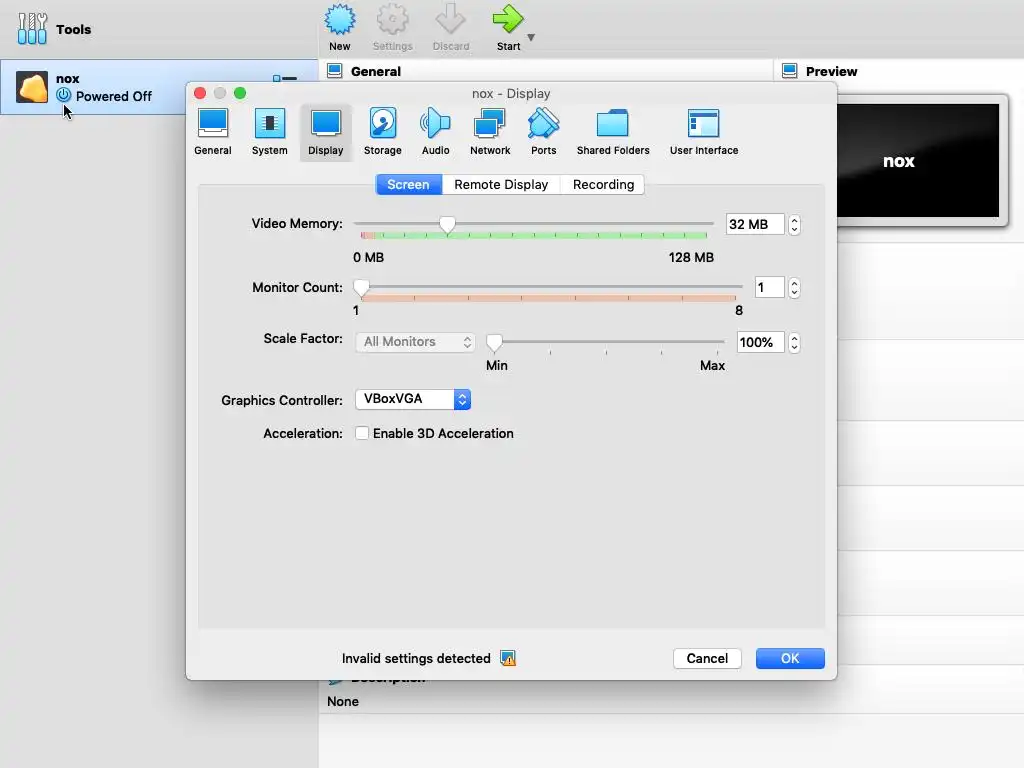
Task: Select the Display settings category
Action: [x=325, y=131]
